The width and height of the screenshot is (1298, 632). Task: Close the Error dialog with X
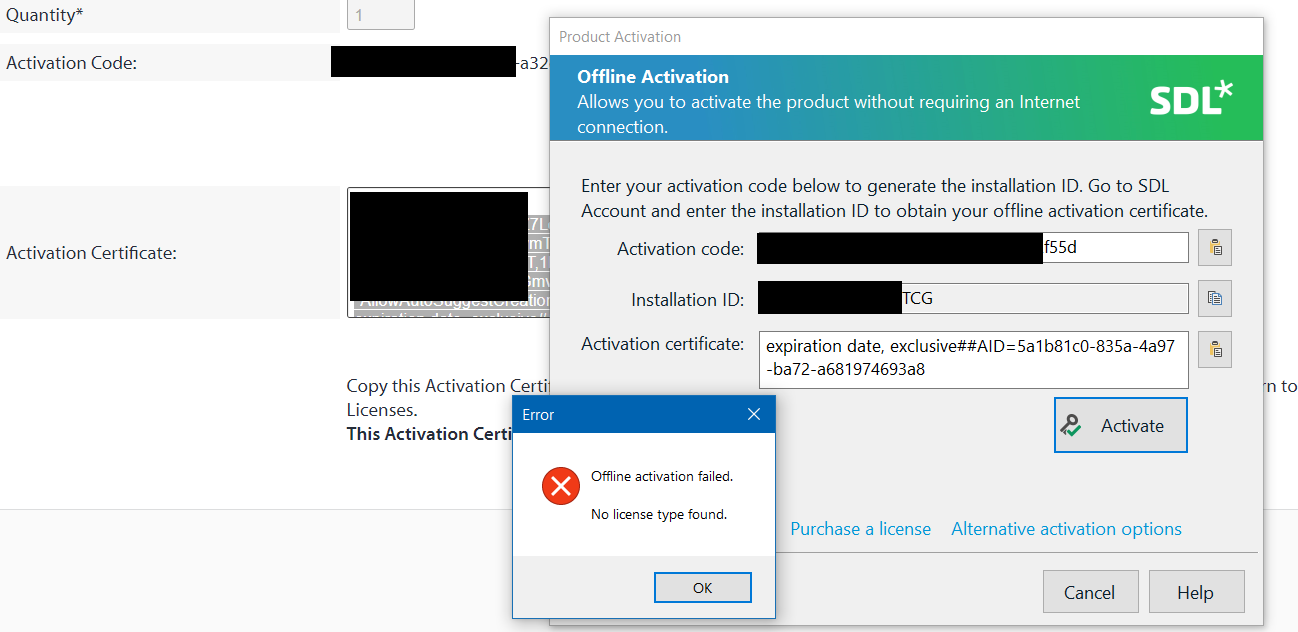[754, 414]
